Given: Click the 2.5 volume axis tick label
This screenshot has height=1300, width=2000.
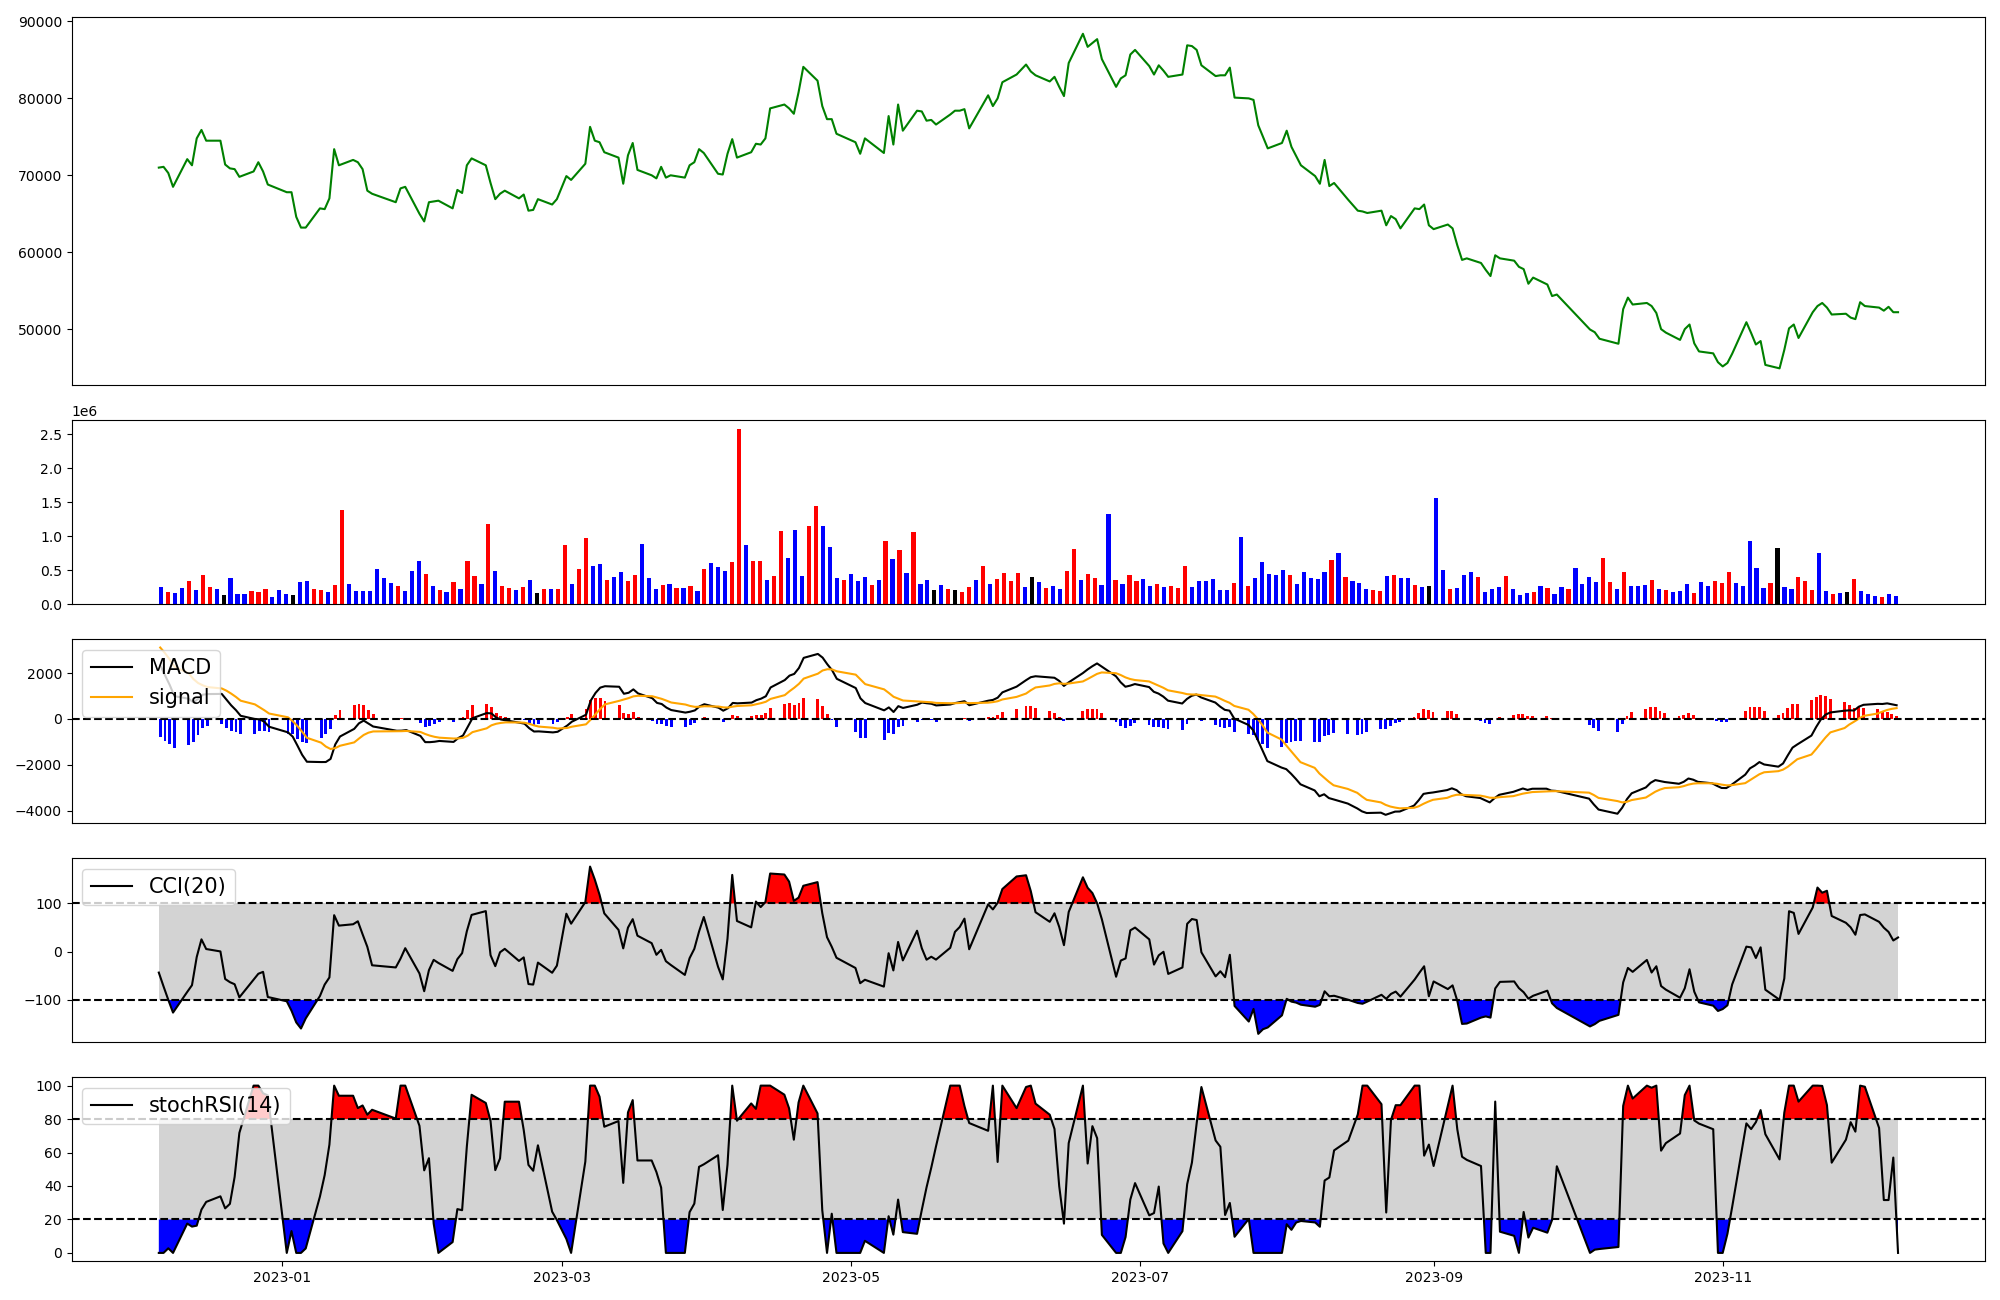Looking at the screenshot, I should pyautogui.click(x=51, y=435).
